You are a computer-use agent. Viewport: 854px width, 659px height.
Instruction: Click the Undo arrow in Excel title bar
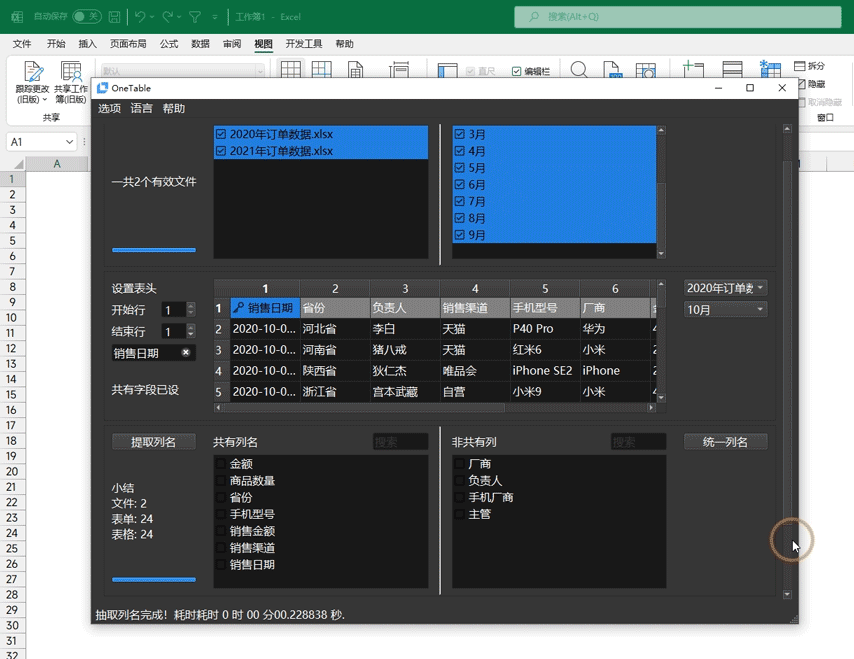coord(140,17)
